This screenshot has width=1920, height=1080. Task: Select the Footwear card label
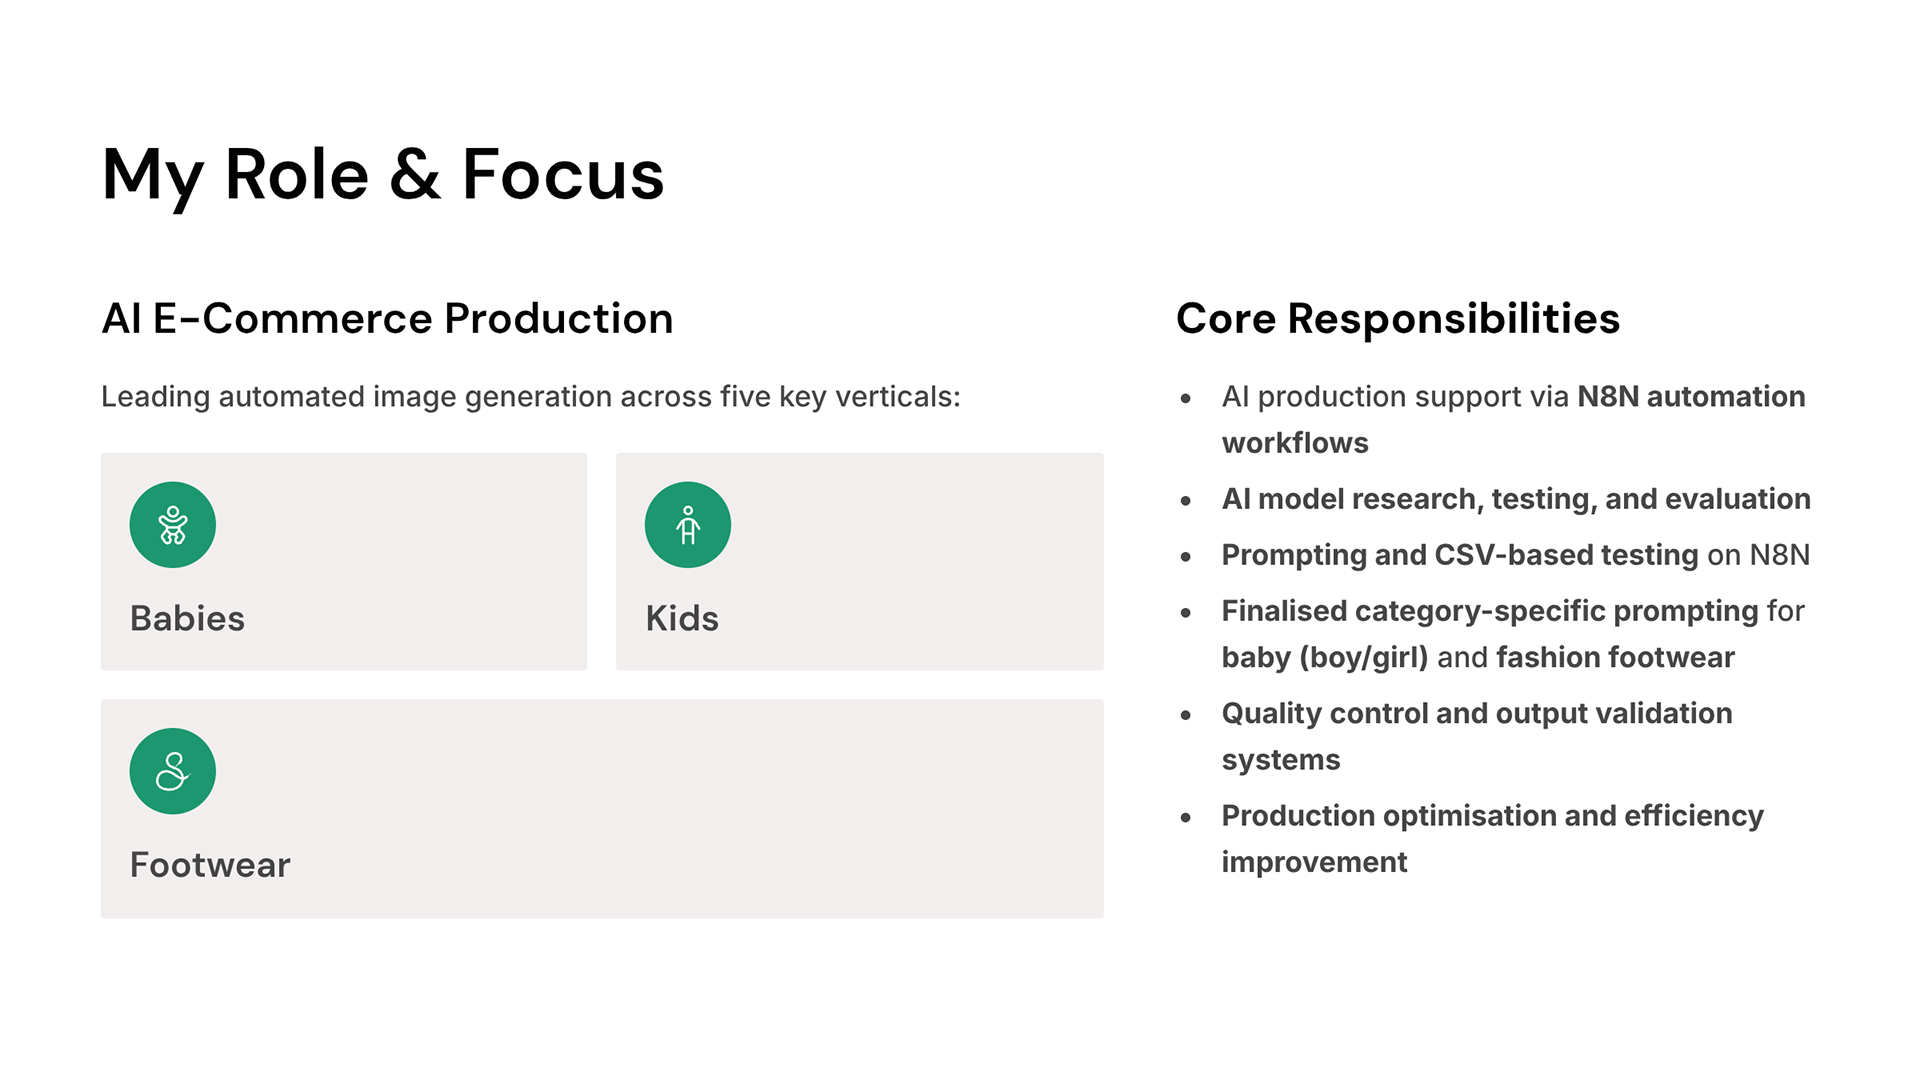coord(210,865)
